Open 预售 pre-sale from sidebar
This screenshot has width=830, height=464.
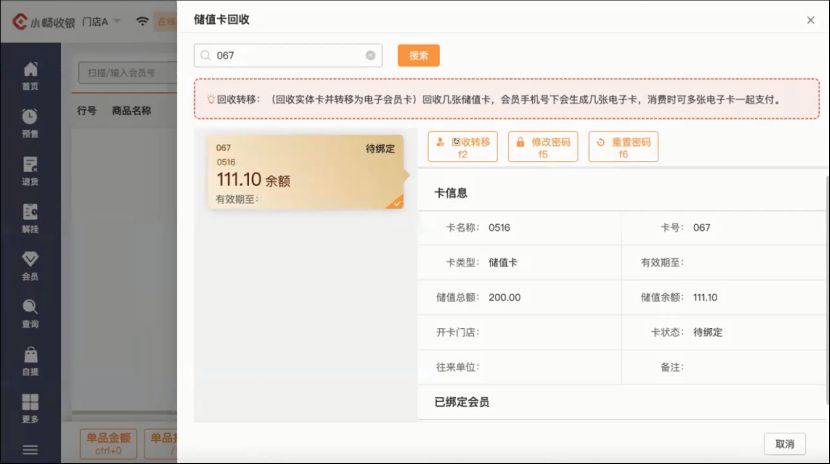(30, 123)
